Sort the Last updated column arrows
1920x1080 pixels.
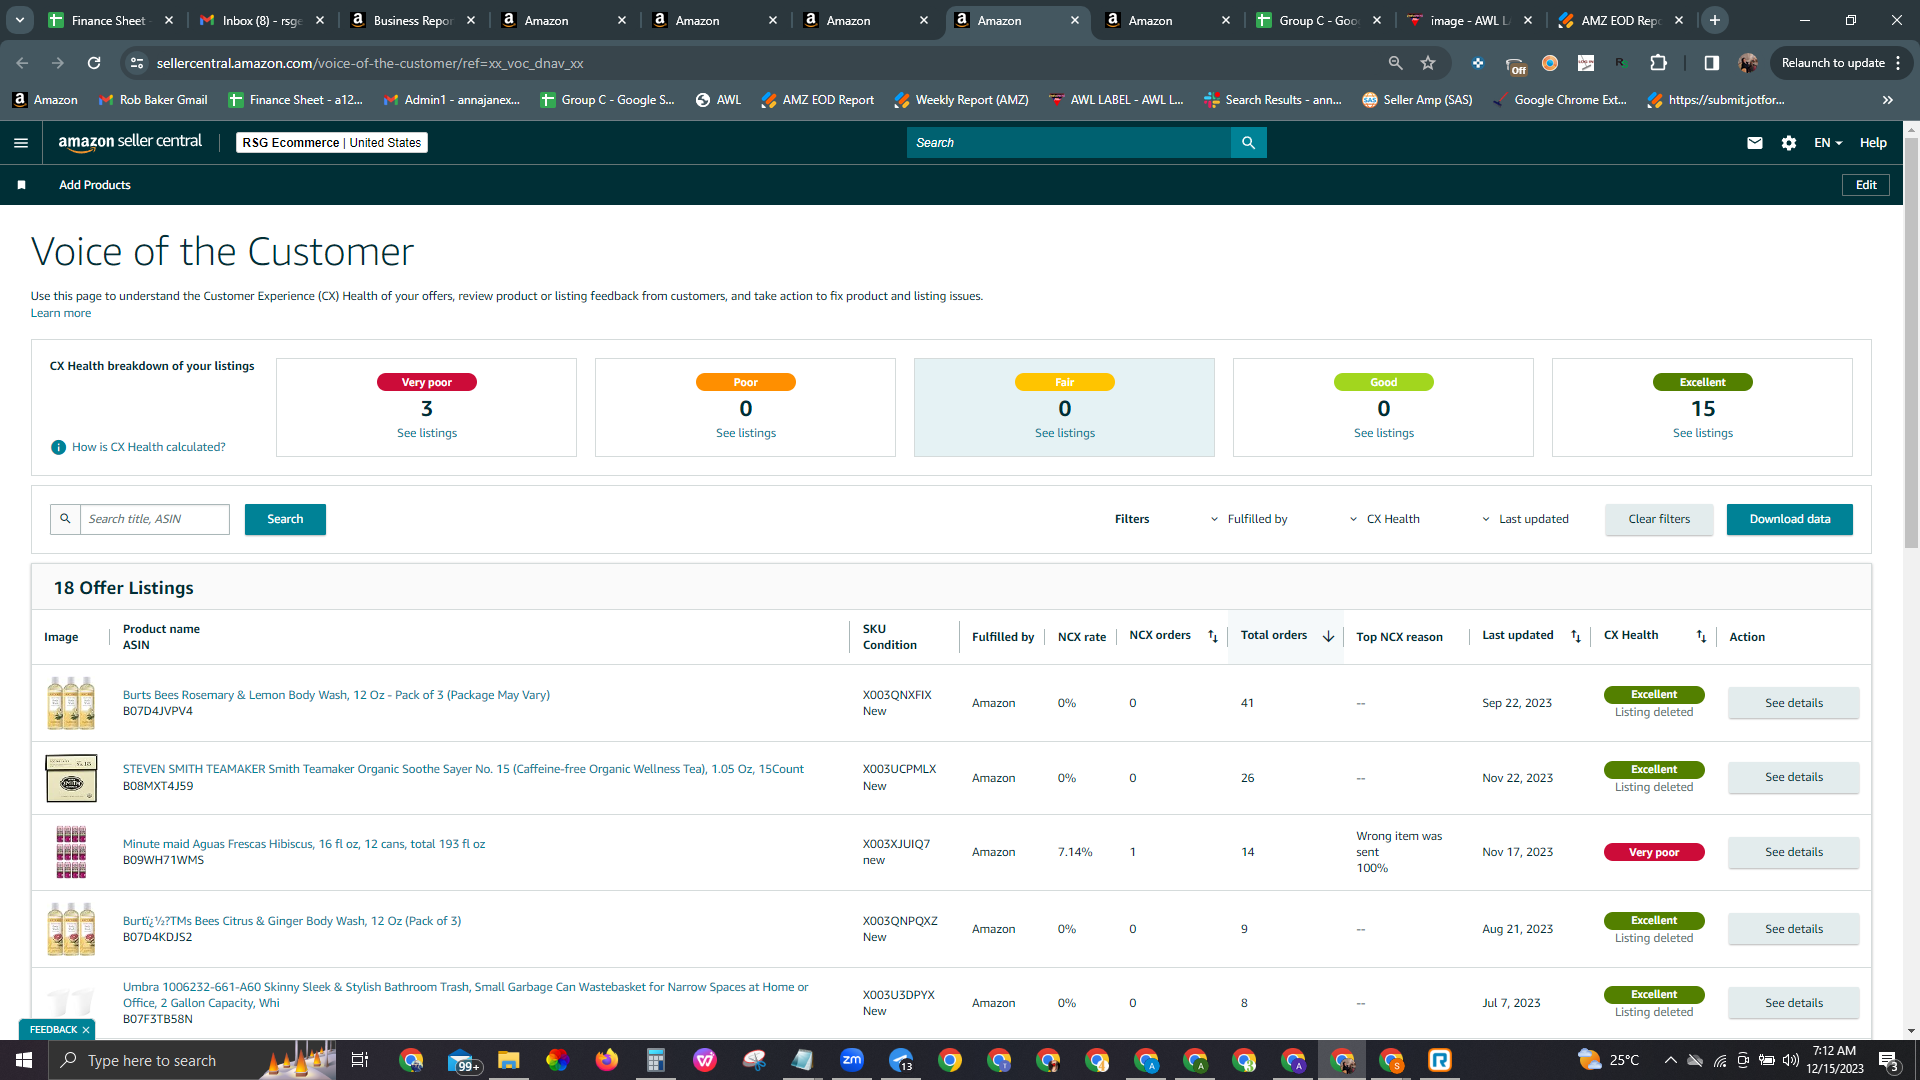click(x=1576, y=636)
